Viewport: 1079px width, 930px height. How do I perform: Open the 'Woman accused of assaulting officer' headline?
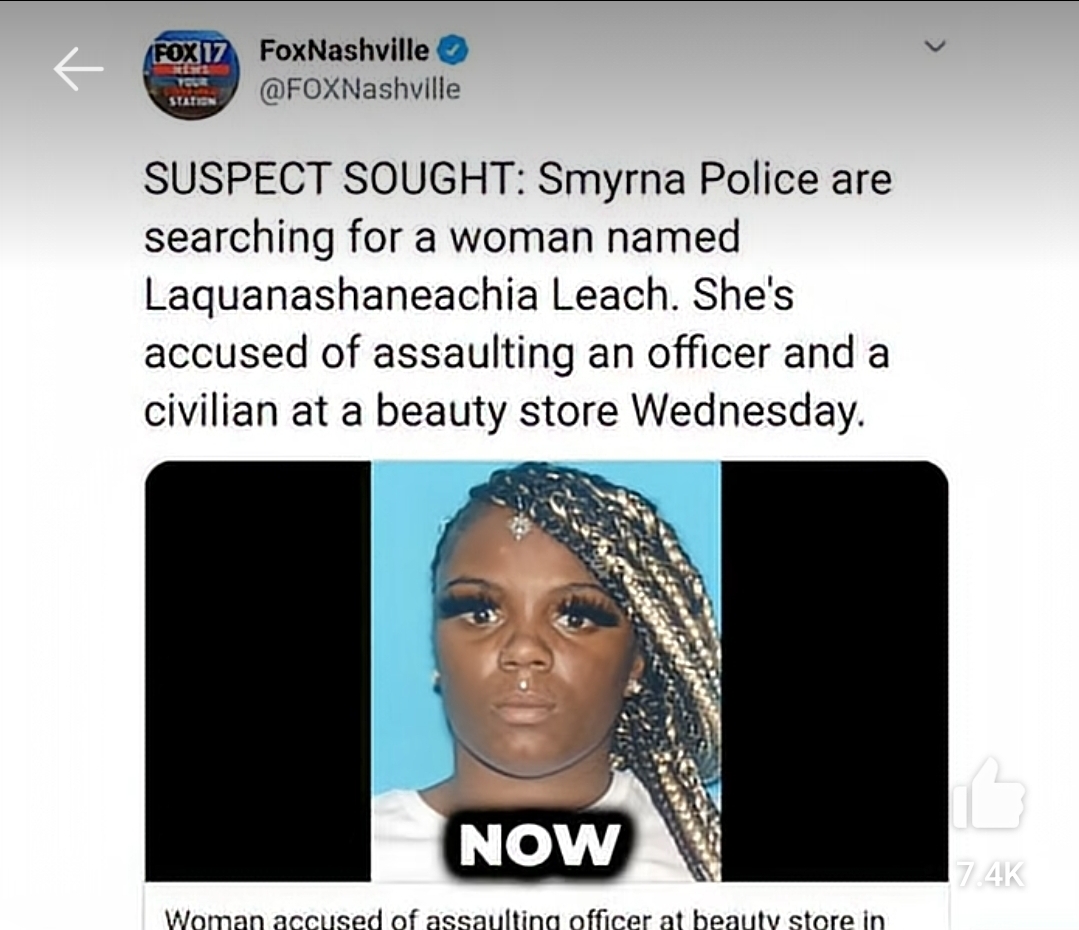tap(524, 918)
